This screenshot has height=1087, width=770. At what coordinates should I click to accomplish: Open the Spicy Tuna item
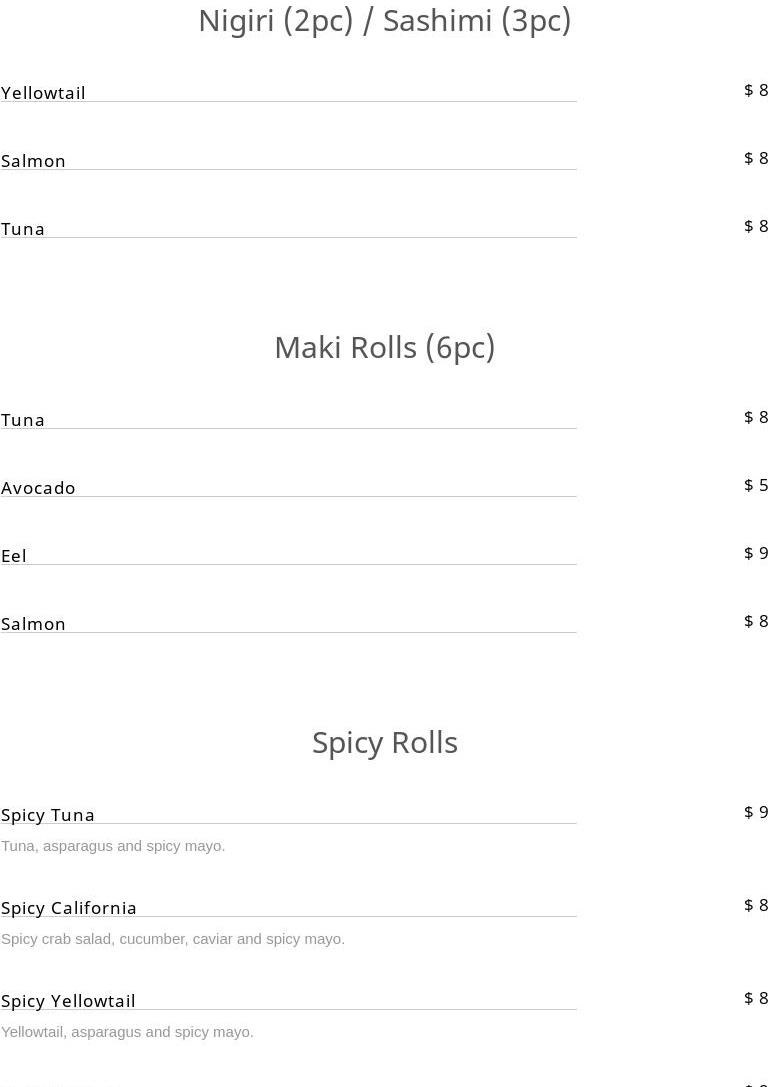48,814
